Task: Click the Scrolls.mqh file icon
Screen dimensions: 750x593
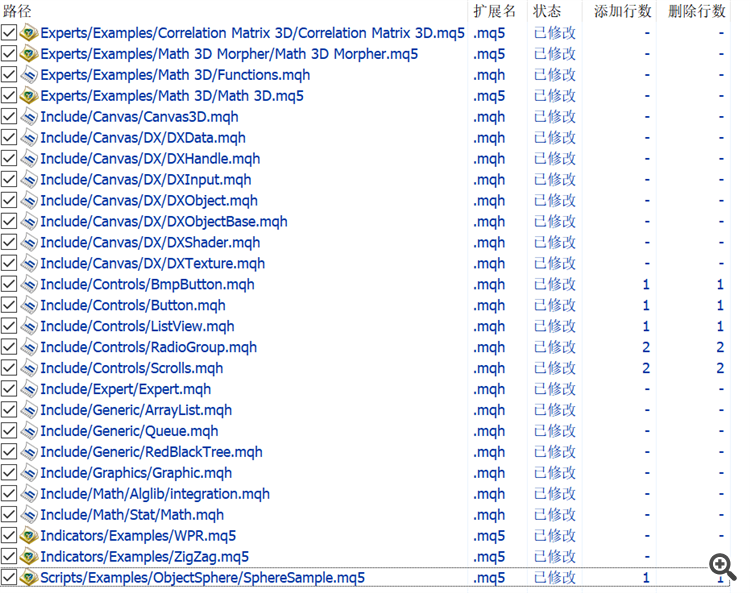Action: coord(29,368)
